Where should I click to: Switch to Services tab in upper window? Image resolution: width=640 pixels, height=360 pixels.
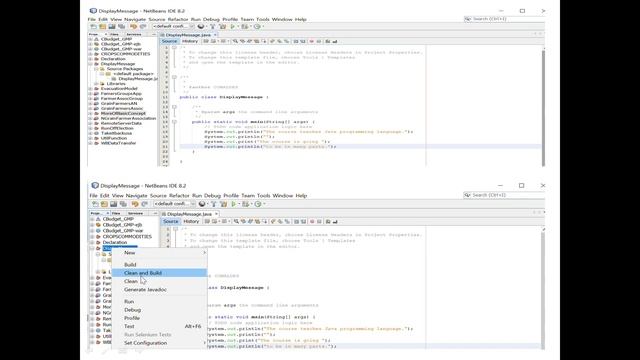click(x=134, y=35)
